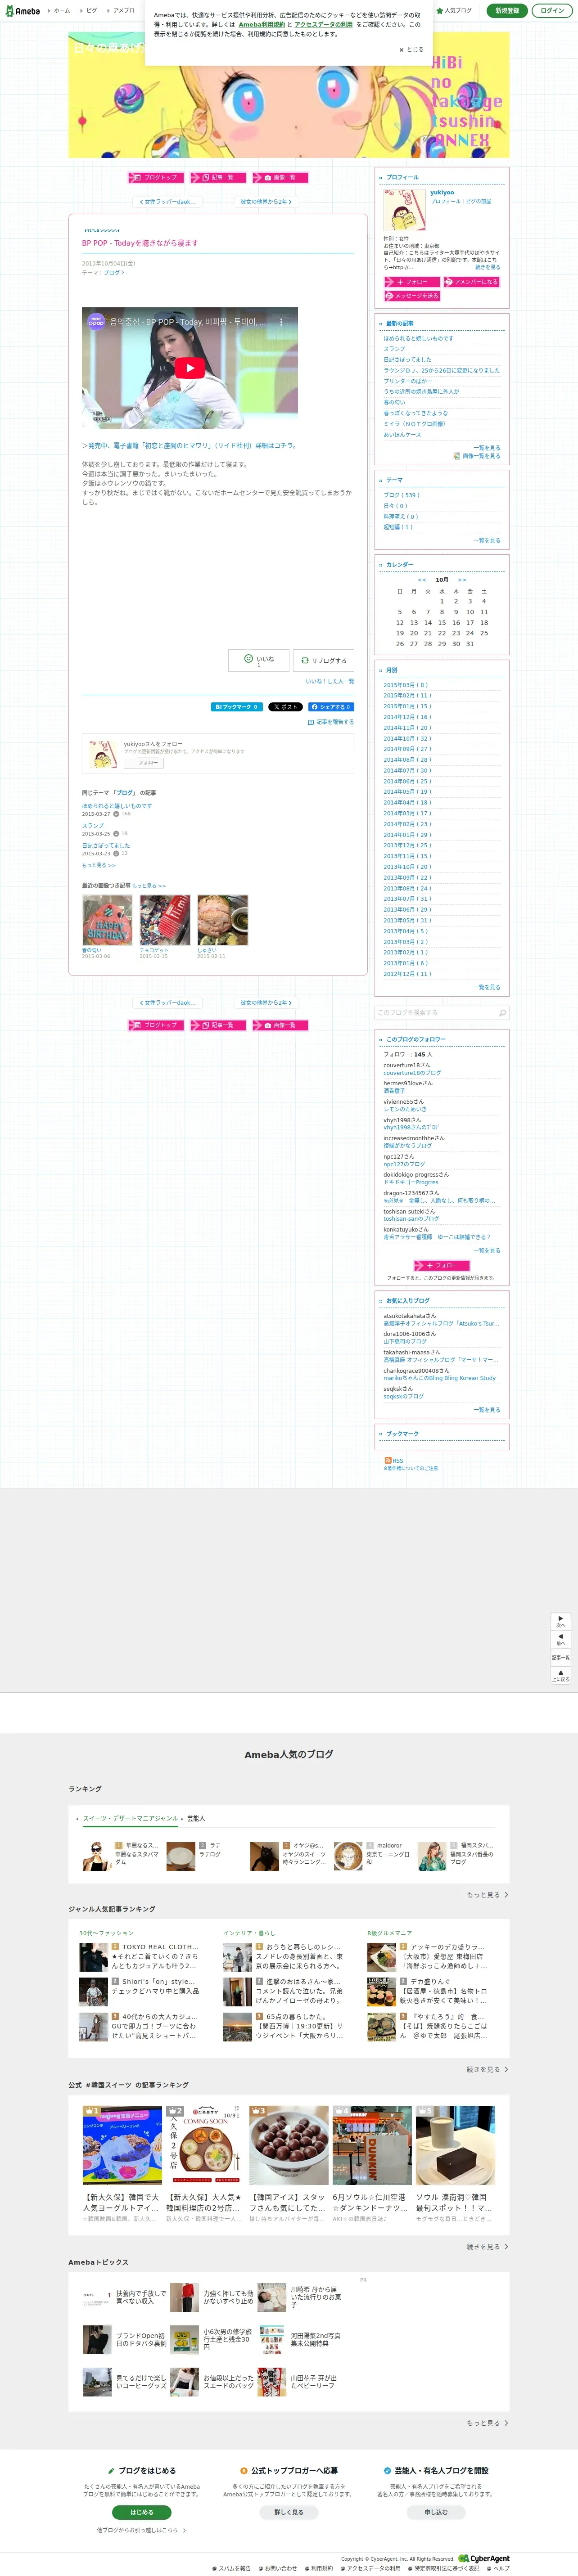Click 一覧を見る under the 月別 archive list
Screen dimensions: 578x2576
(487, 988)
